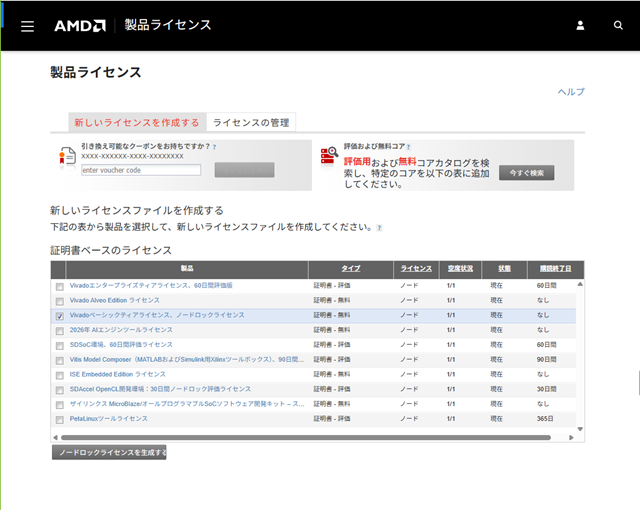This screenshot has width=640, height=510.
Task: Sort table by subscription end date header
Action: pos(555,268)
